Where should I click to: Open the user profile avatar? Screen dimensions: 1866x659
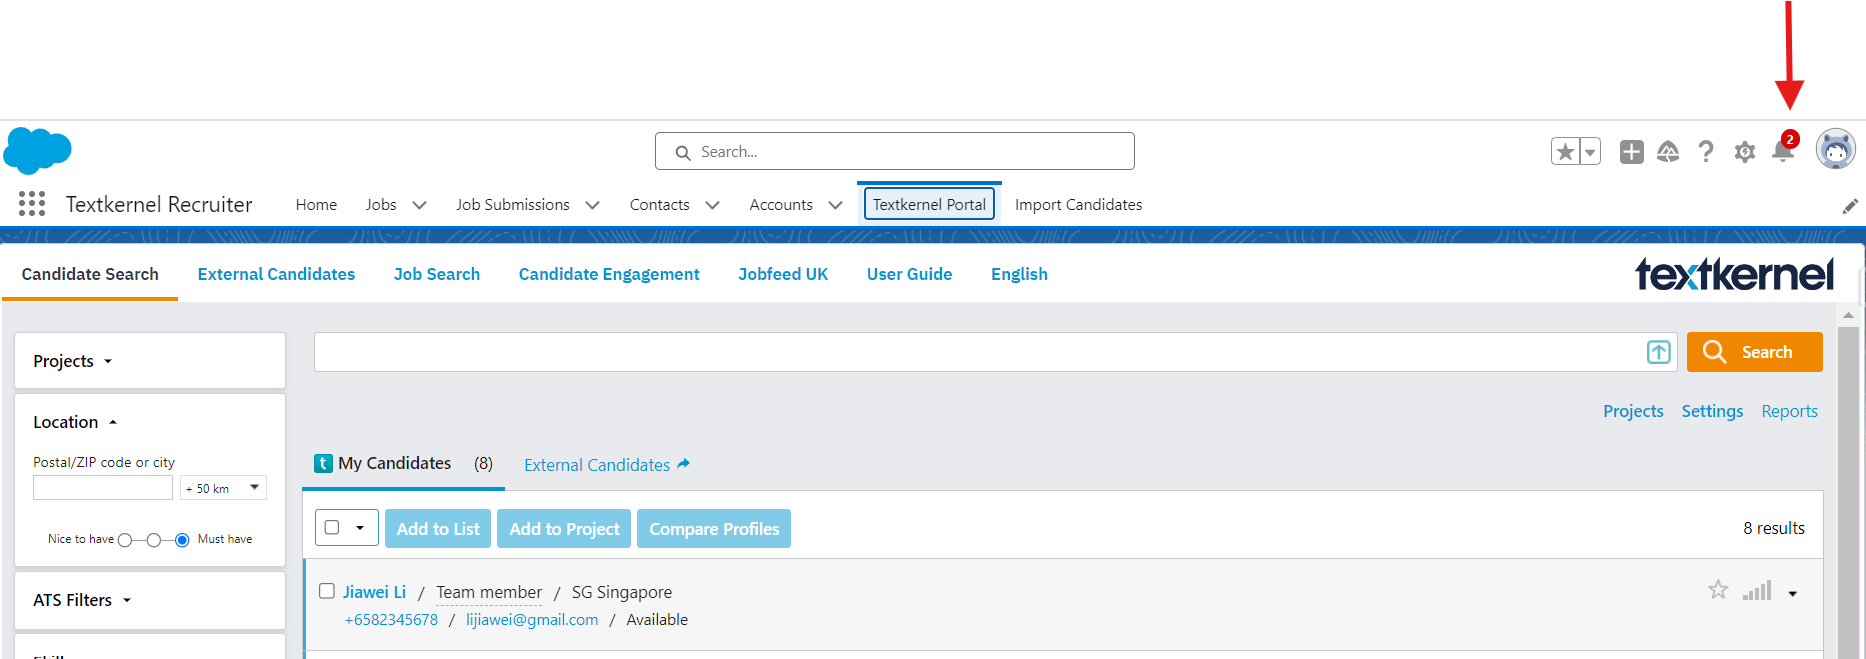1836,150
